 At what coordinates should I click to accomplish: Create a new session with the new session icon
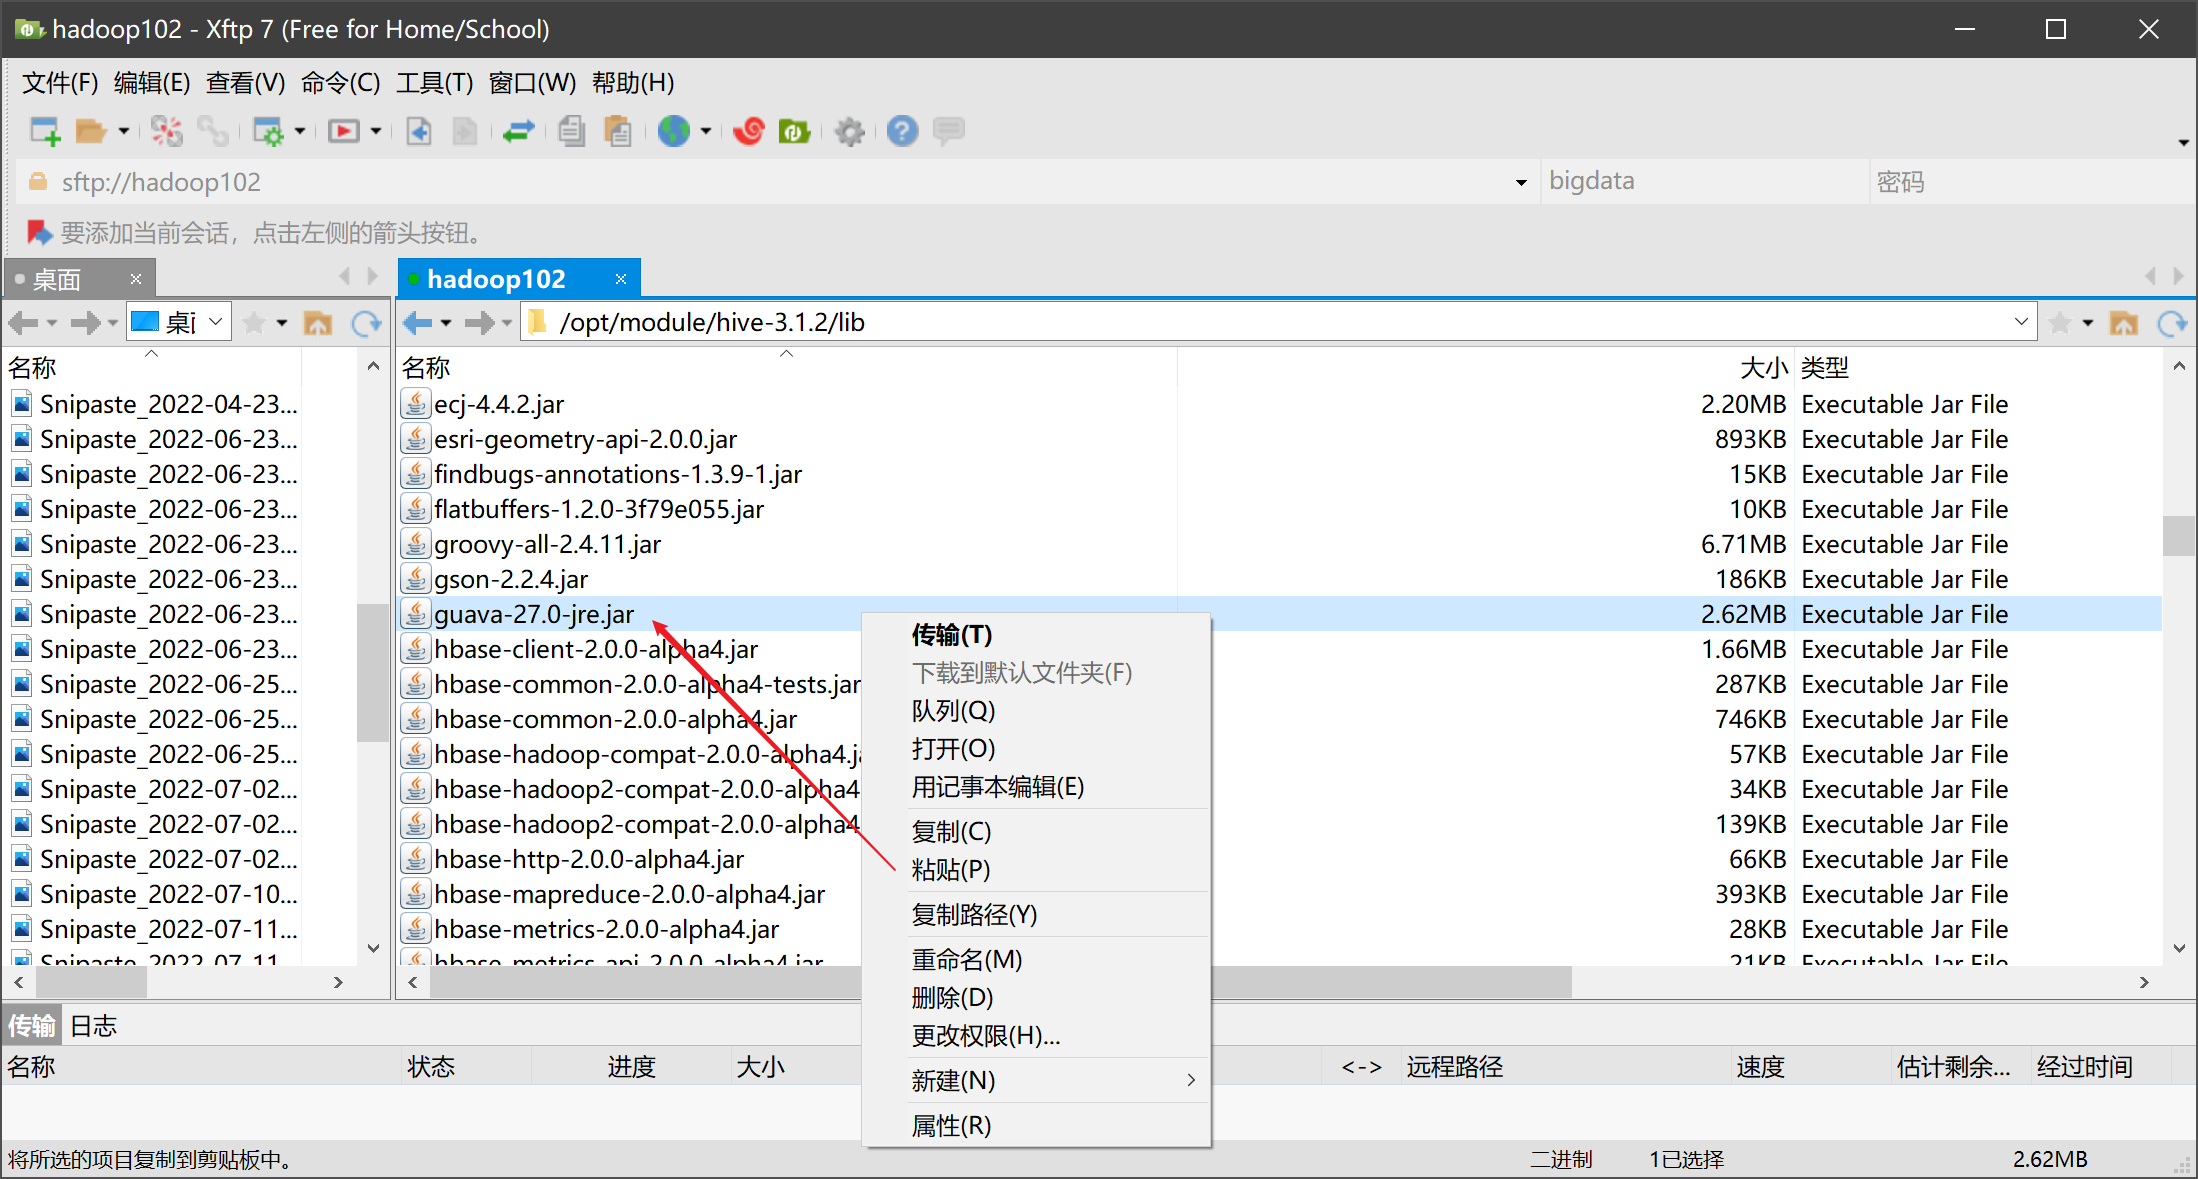click(44, 131)
